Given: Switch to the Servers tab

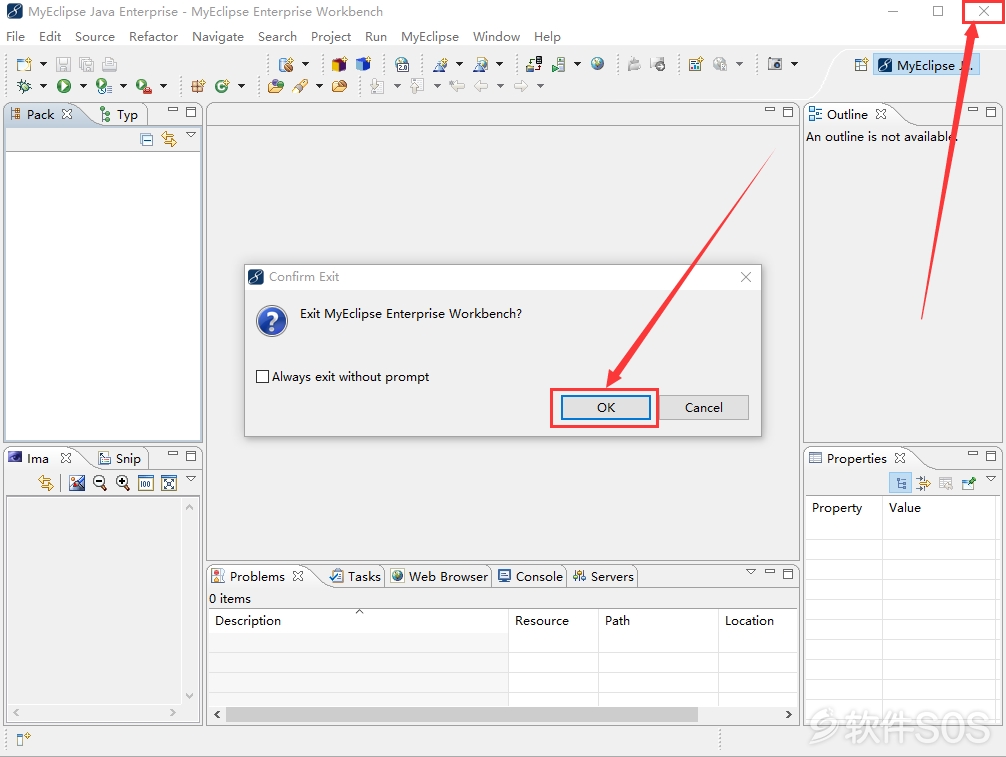Looking at the screenshot, I should coord(603,577).
